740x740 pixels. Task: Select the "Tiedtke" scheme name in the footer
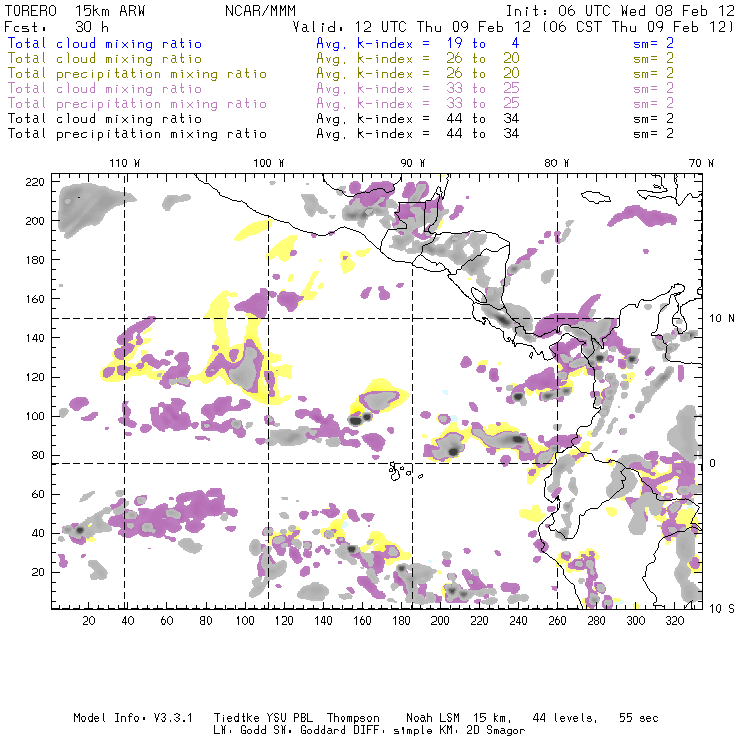pos(237,718)
